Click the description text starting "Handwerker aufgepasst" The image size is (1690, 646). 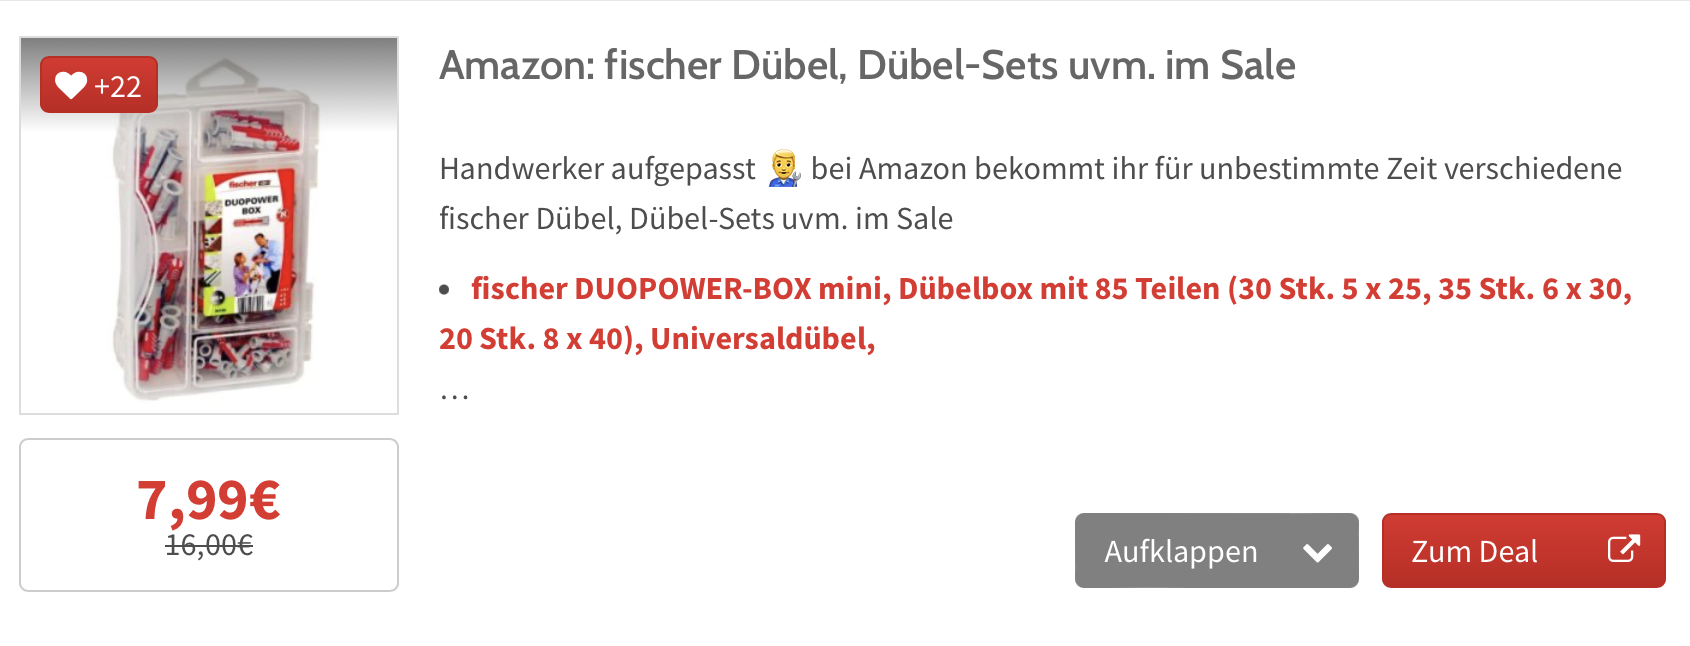pyautogui.click(x=597, y=169)
